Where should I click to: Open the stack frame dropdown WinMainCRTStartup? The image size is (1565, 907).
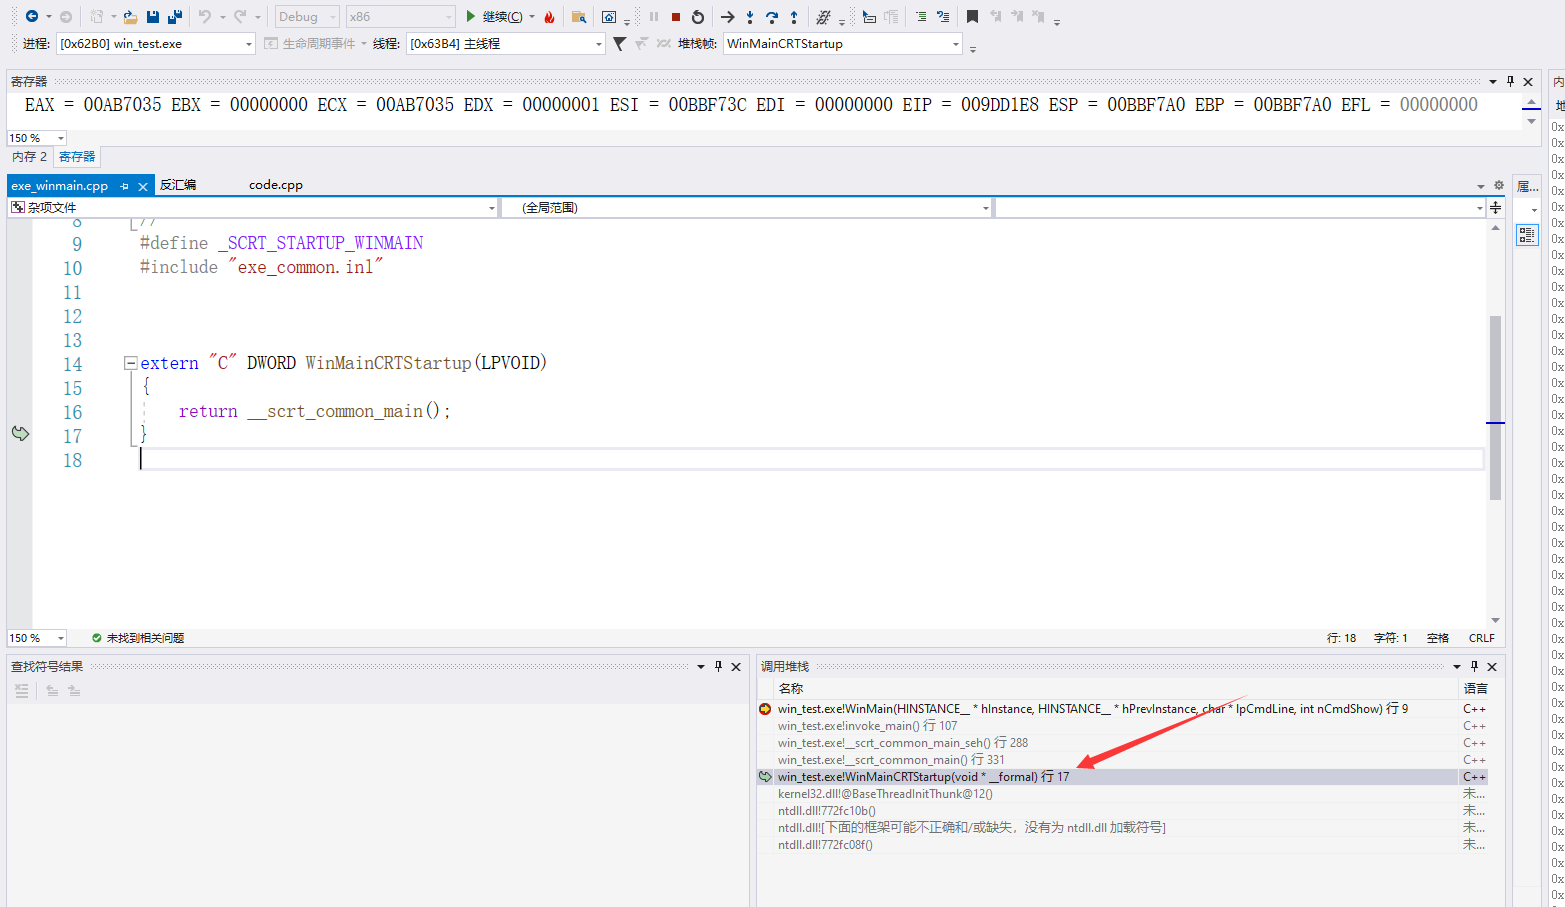tap(843, 44)
